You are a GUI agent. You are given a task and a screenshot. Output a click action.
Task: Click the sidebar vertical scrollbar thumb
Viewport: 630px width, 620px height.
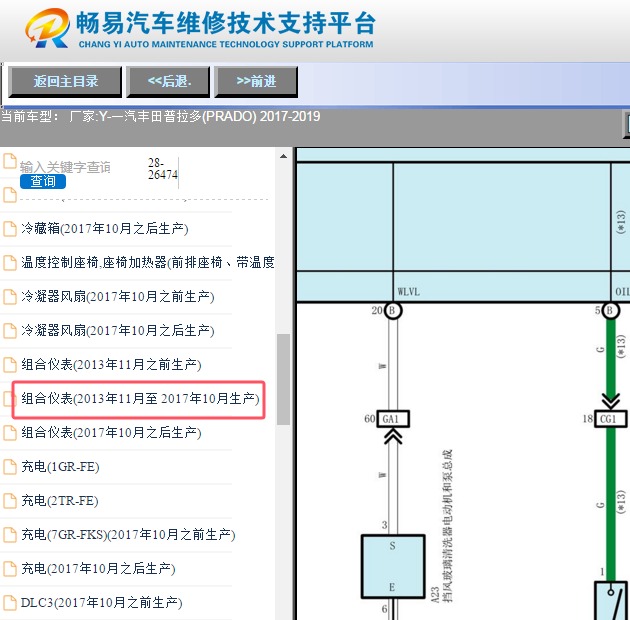click(x=283, y=379)
